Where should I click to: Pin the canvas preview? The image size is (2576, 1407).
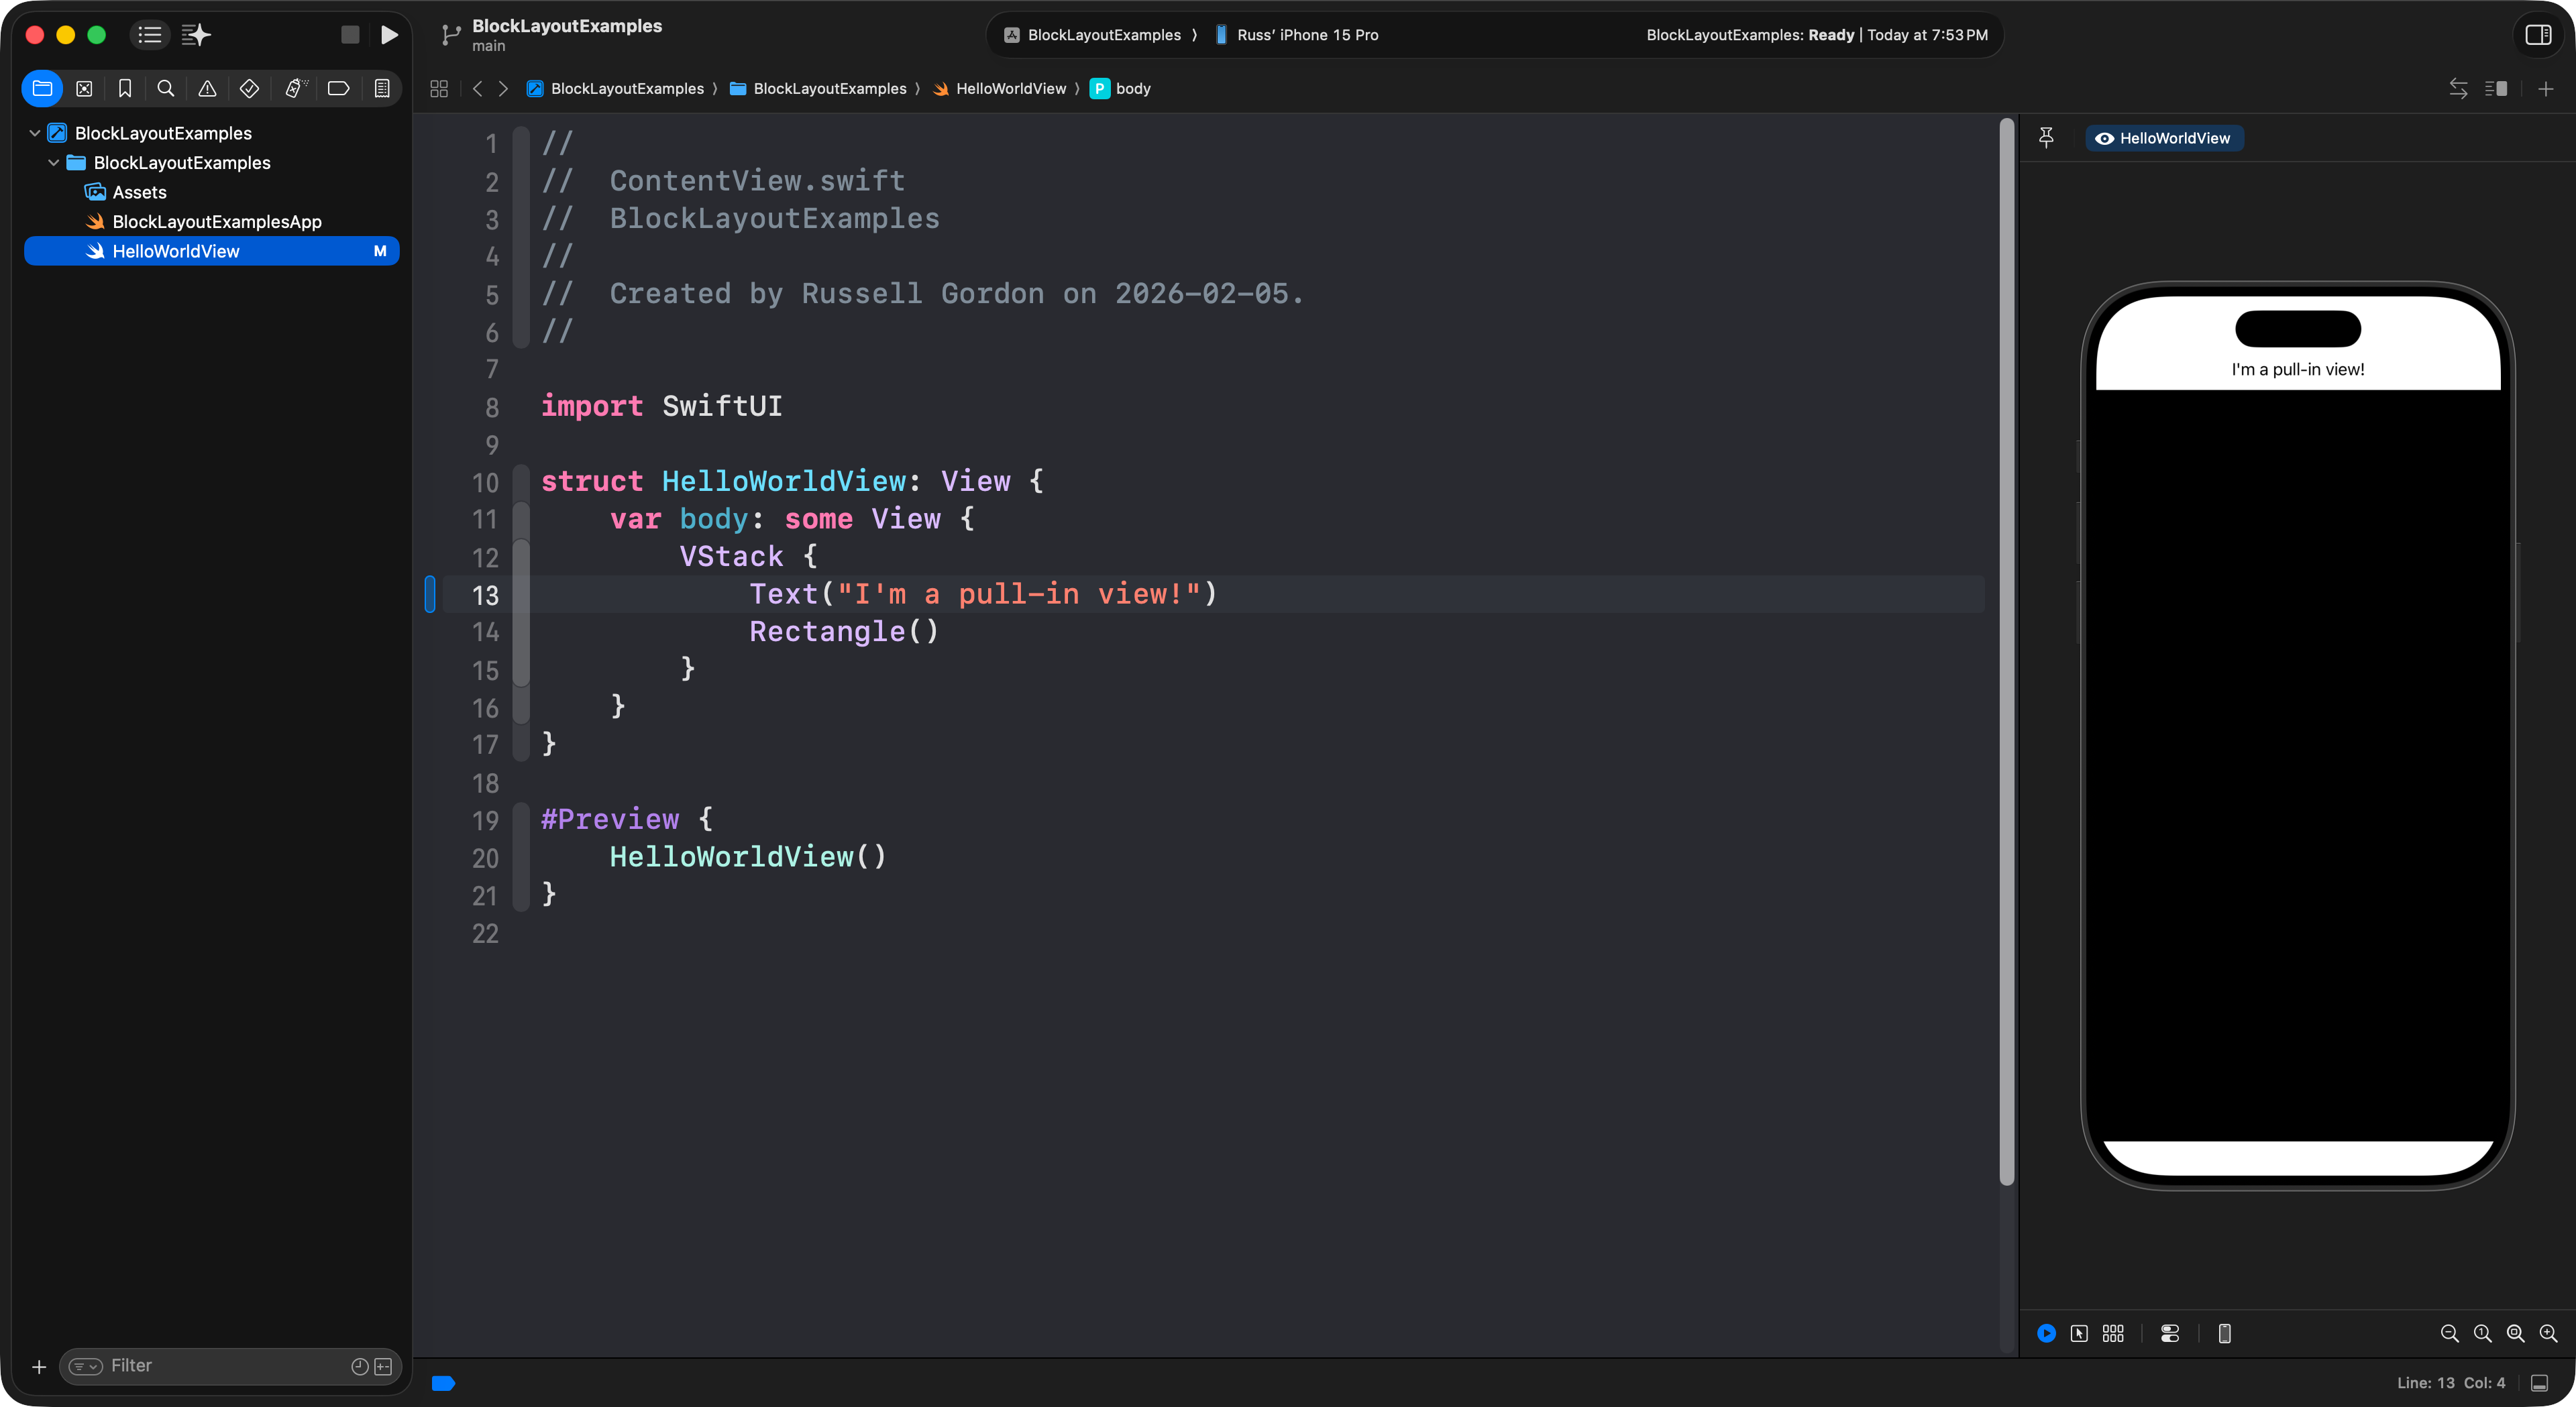(2046, 138)
